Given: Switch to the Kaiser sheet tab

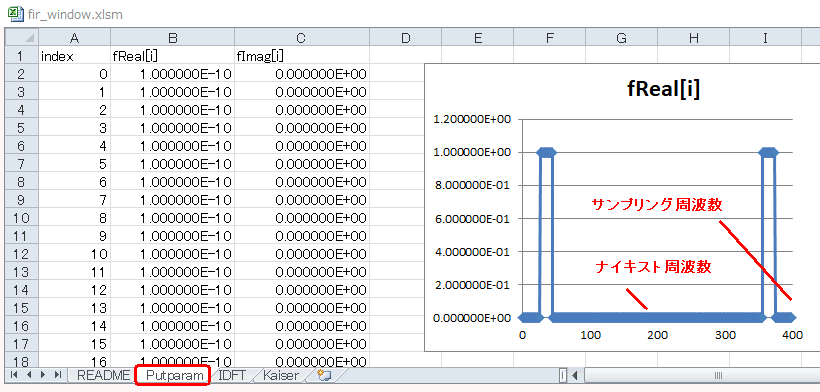Looking at the screenshot, I should (281, 375).
